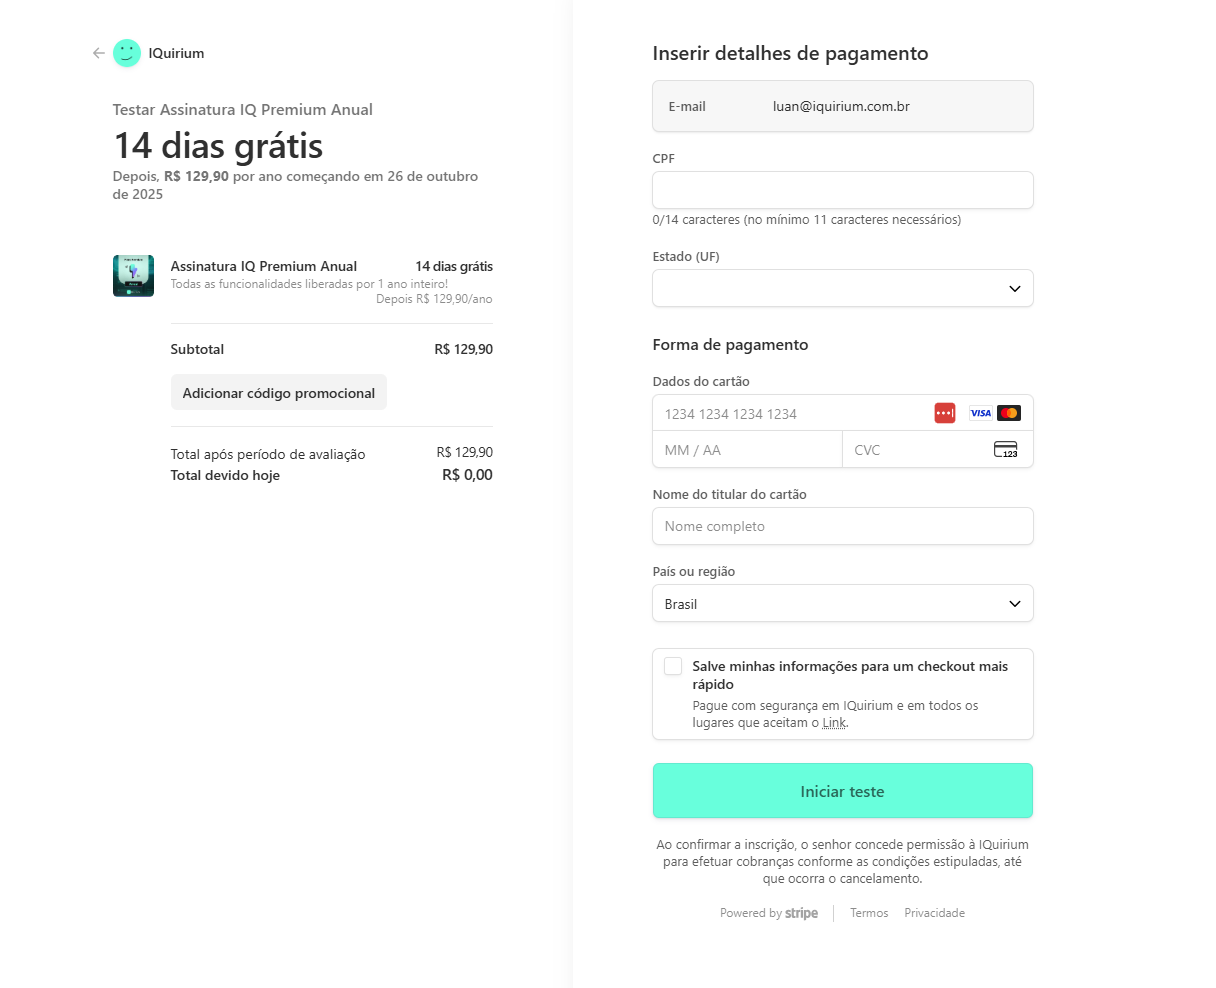
Task: Open the Termos link
Action: pos(869,913)
